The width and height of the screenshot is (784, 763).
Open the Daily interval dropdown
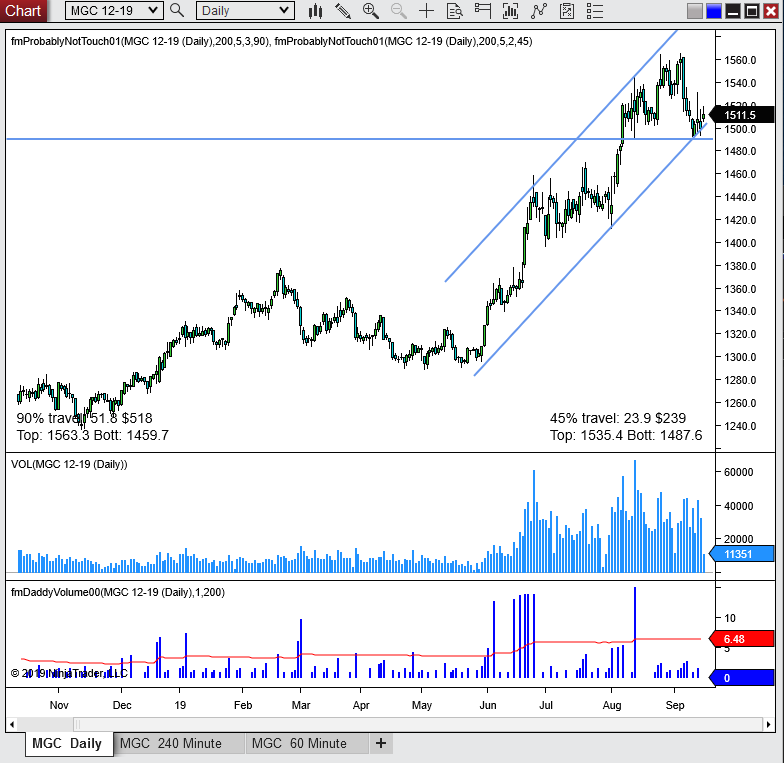point(245,10)
